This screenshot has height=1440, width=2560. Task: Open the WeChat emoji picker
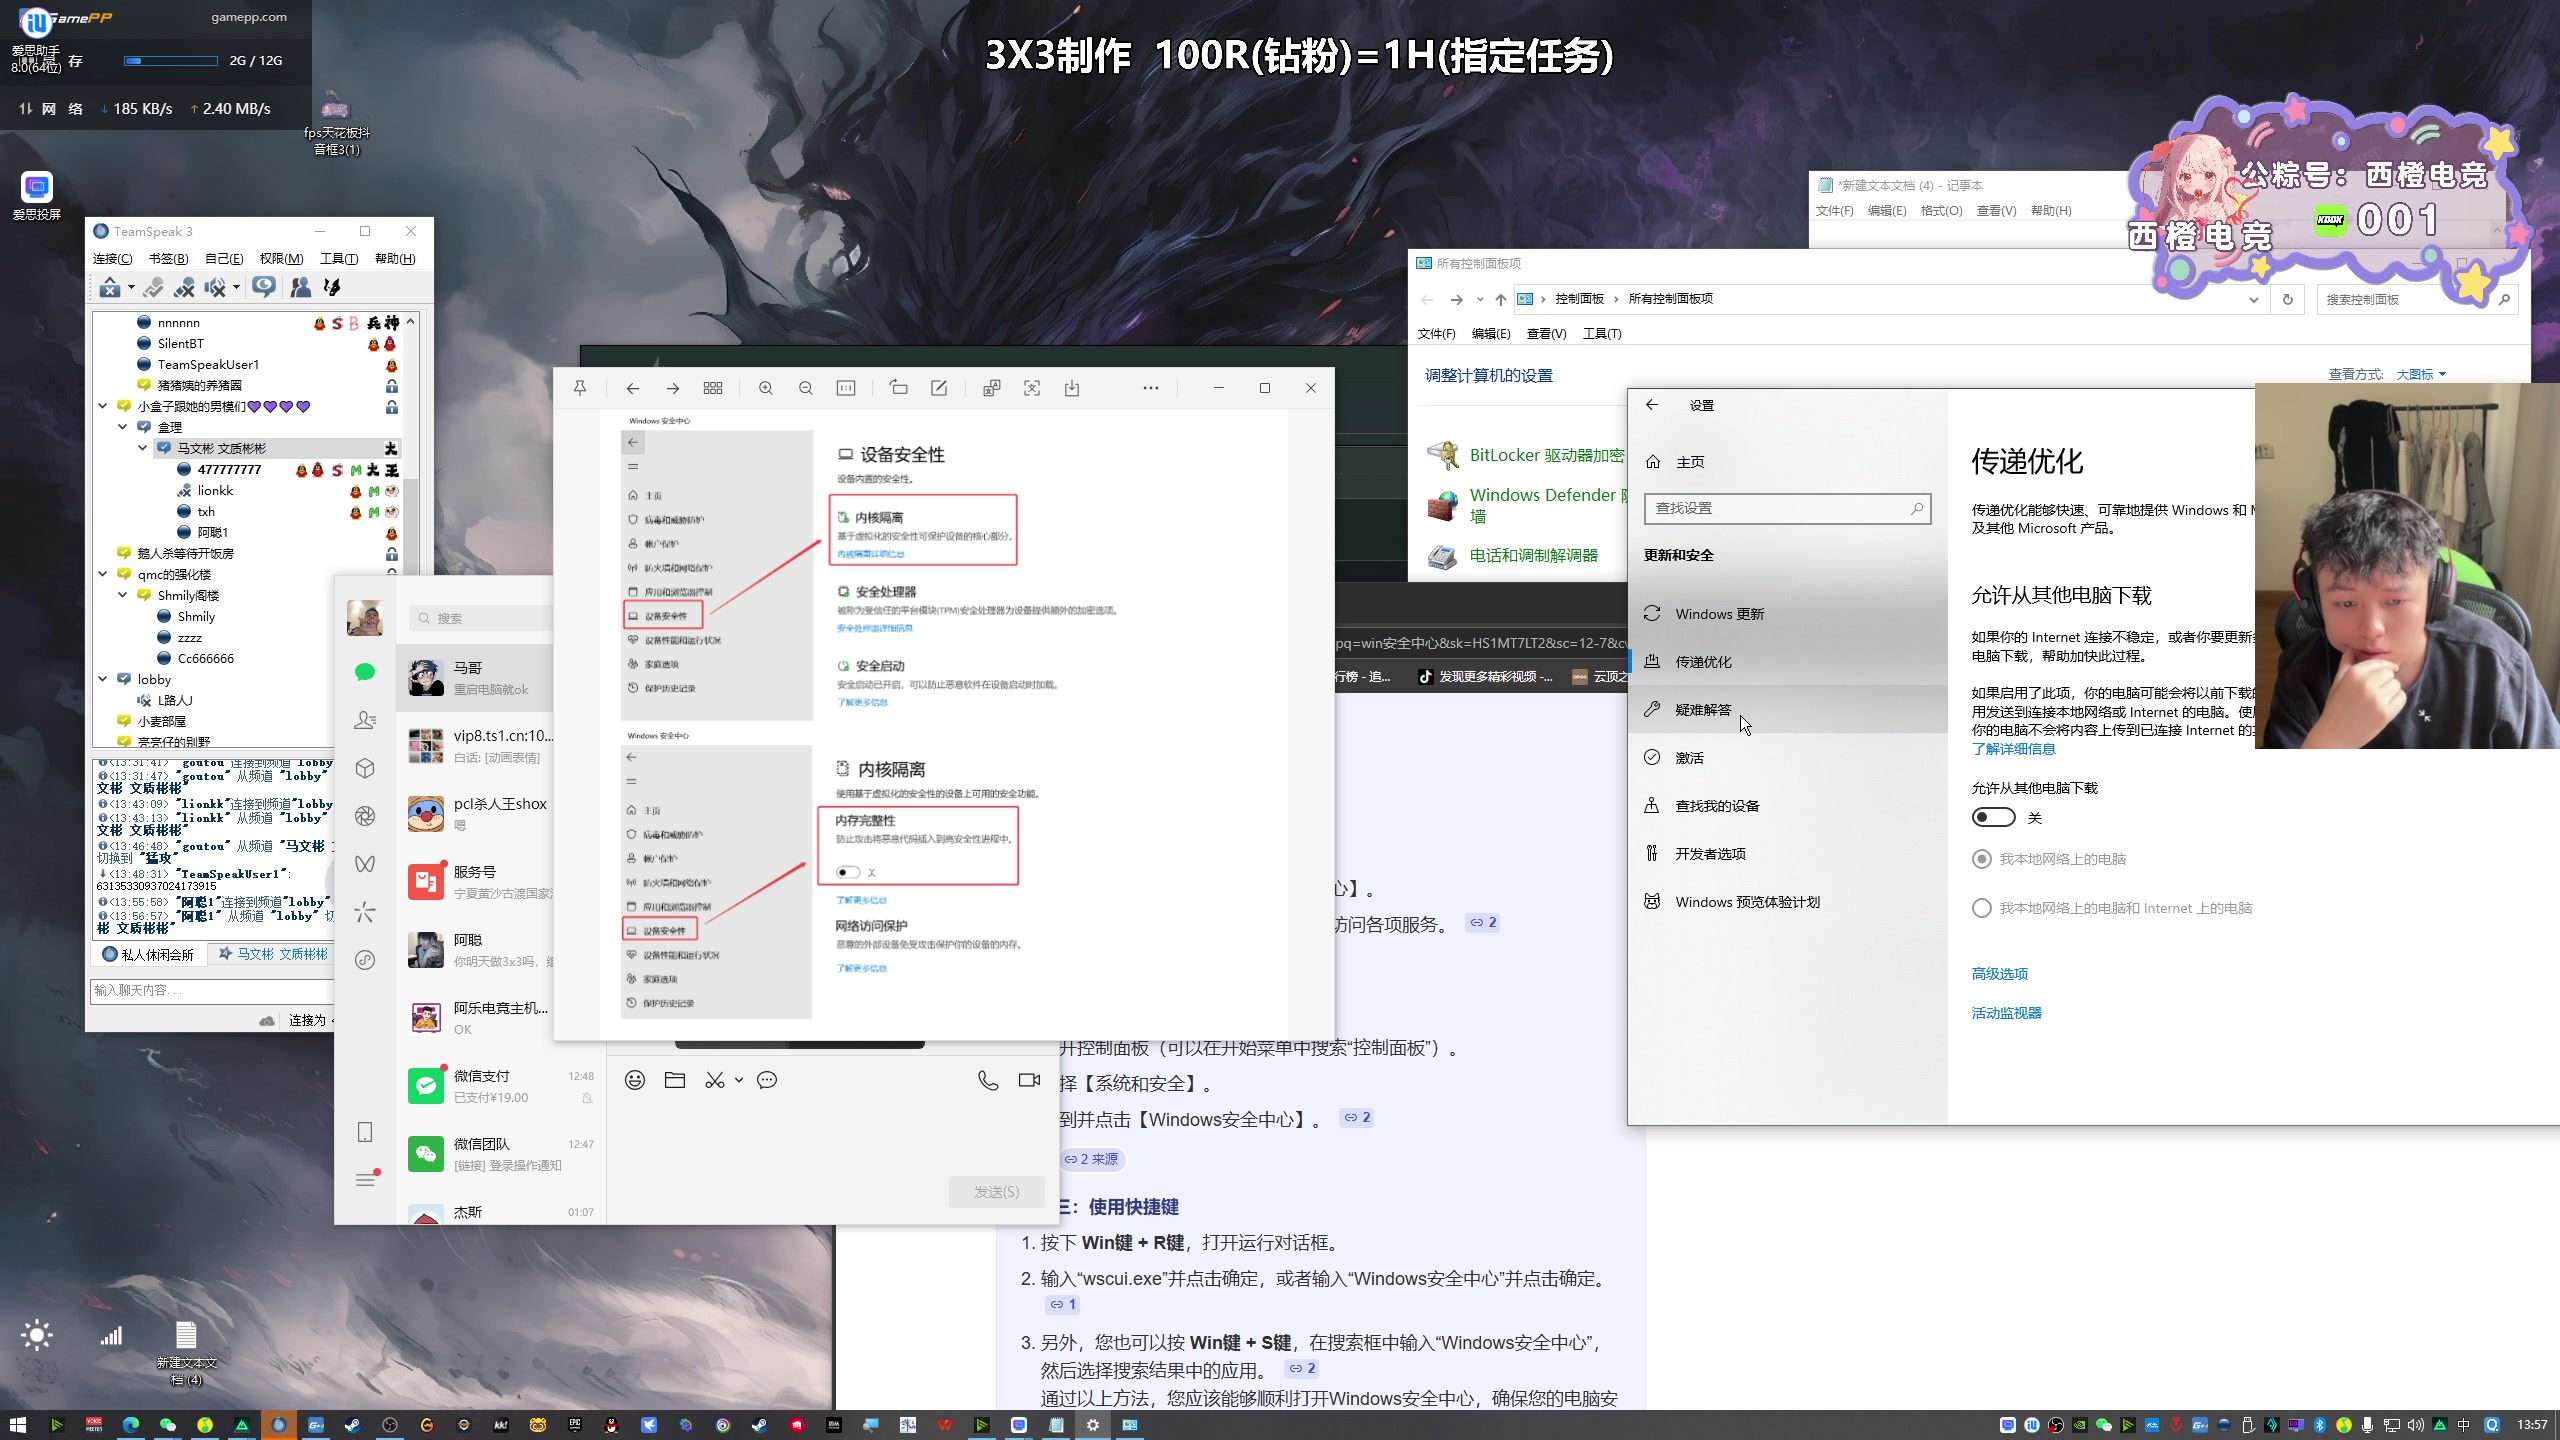pyautogui.click(x=635, y=1080)
